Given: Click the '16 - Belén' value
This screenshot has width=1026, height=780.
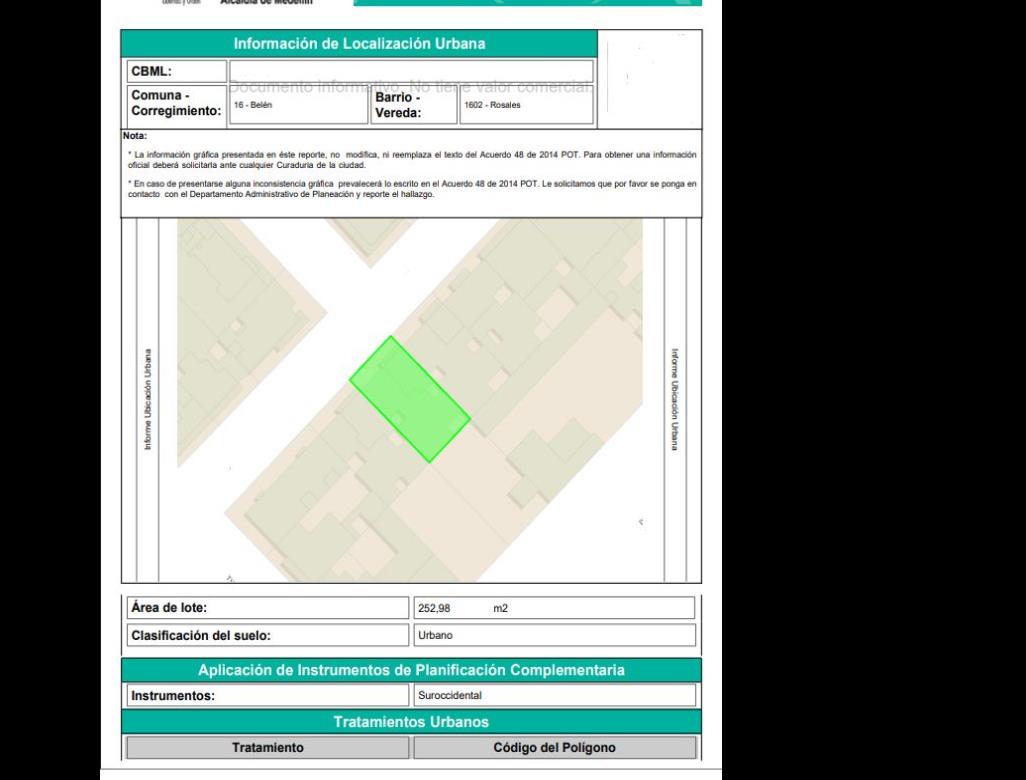Looking at the screenshot, I should (x=253, y=105).
